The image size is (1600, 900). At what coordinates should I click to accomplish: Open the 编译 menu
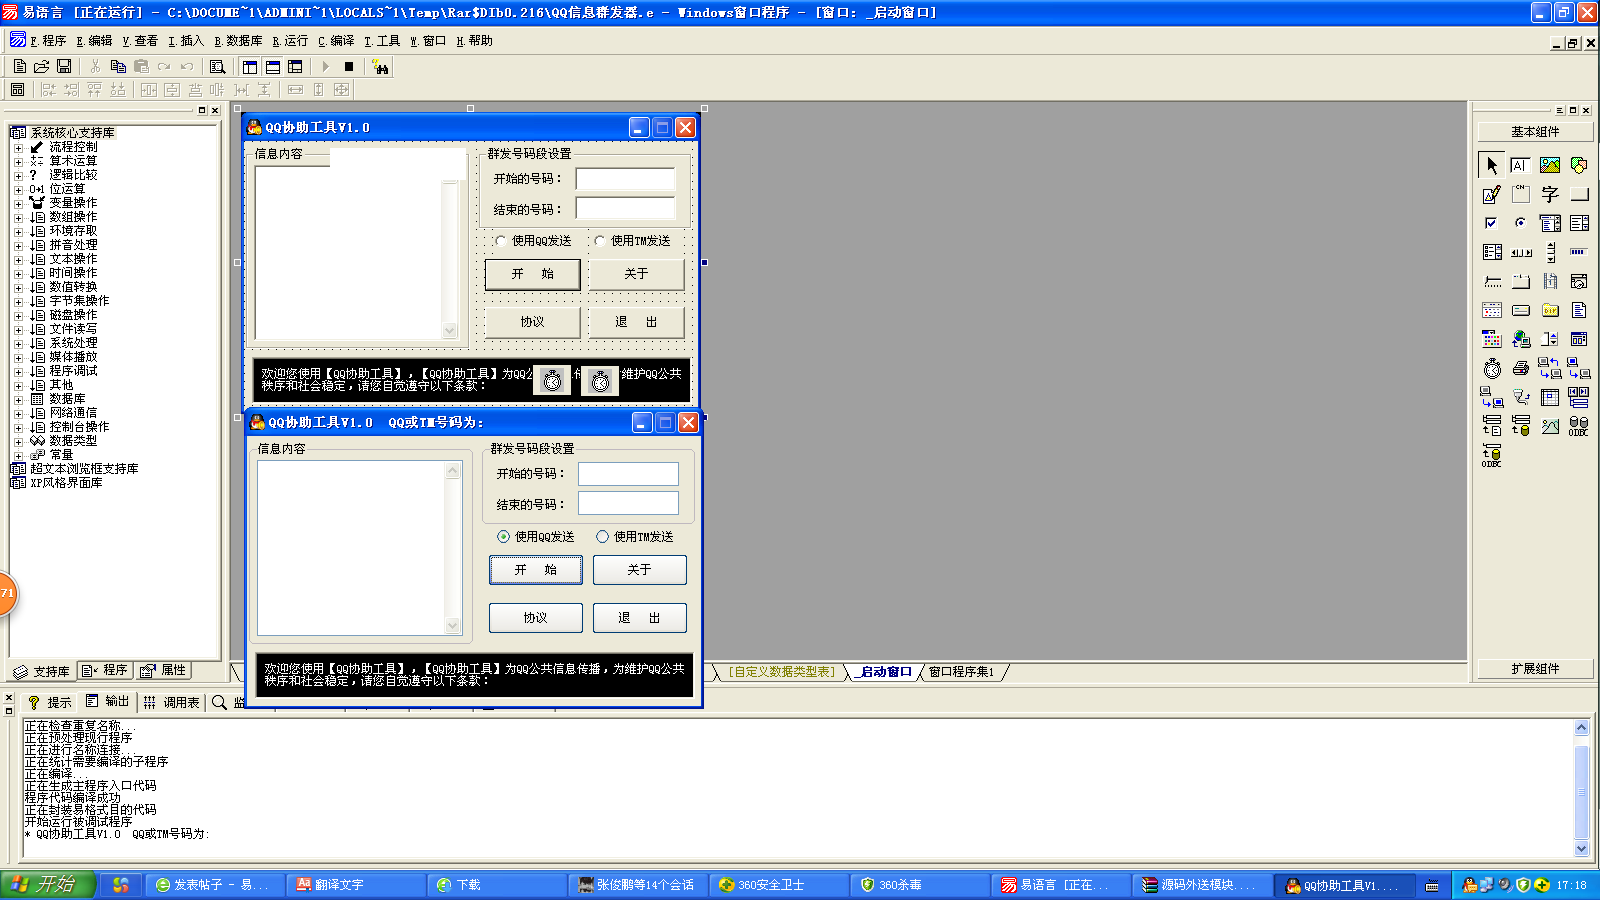pos(336,41)
